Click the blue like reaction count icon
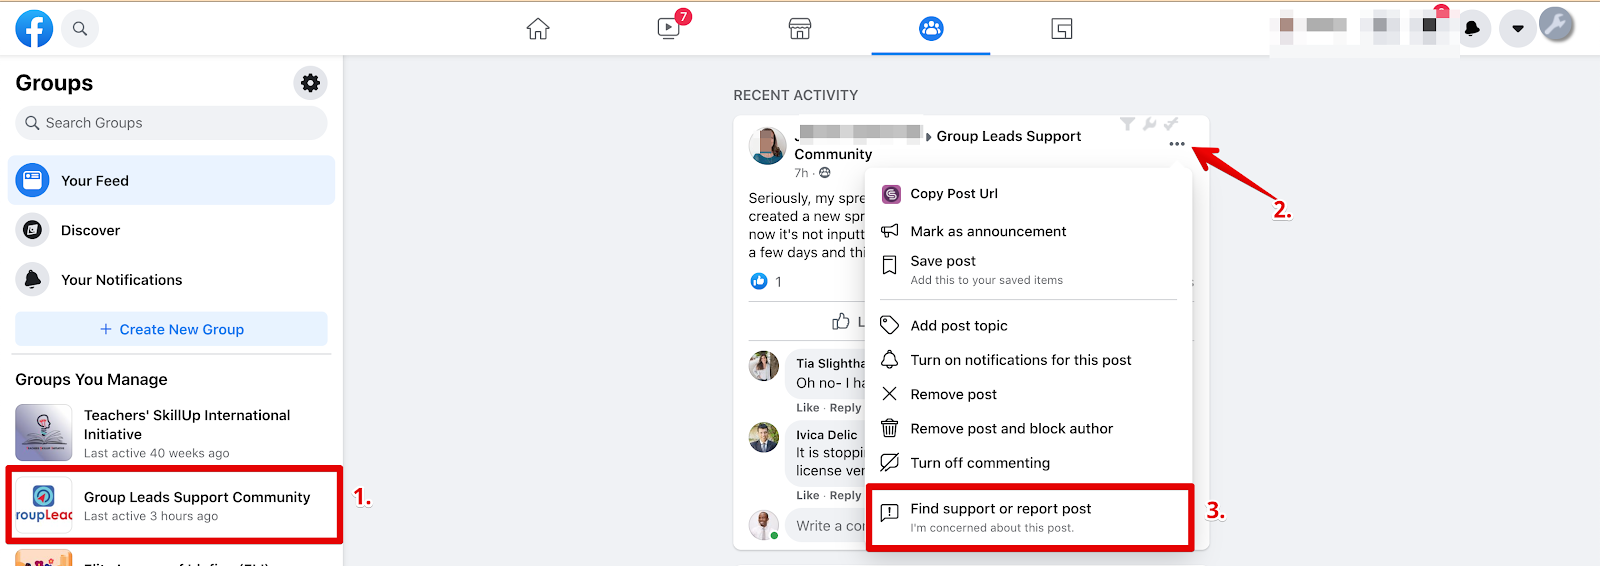The width and height of the screenshot is (1600, 566). pos(759,281)
